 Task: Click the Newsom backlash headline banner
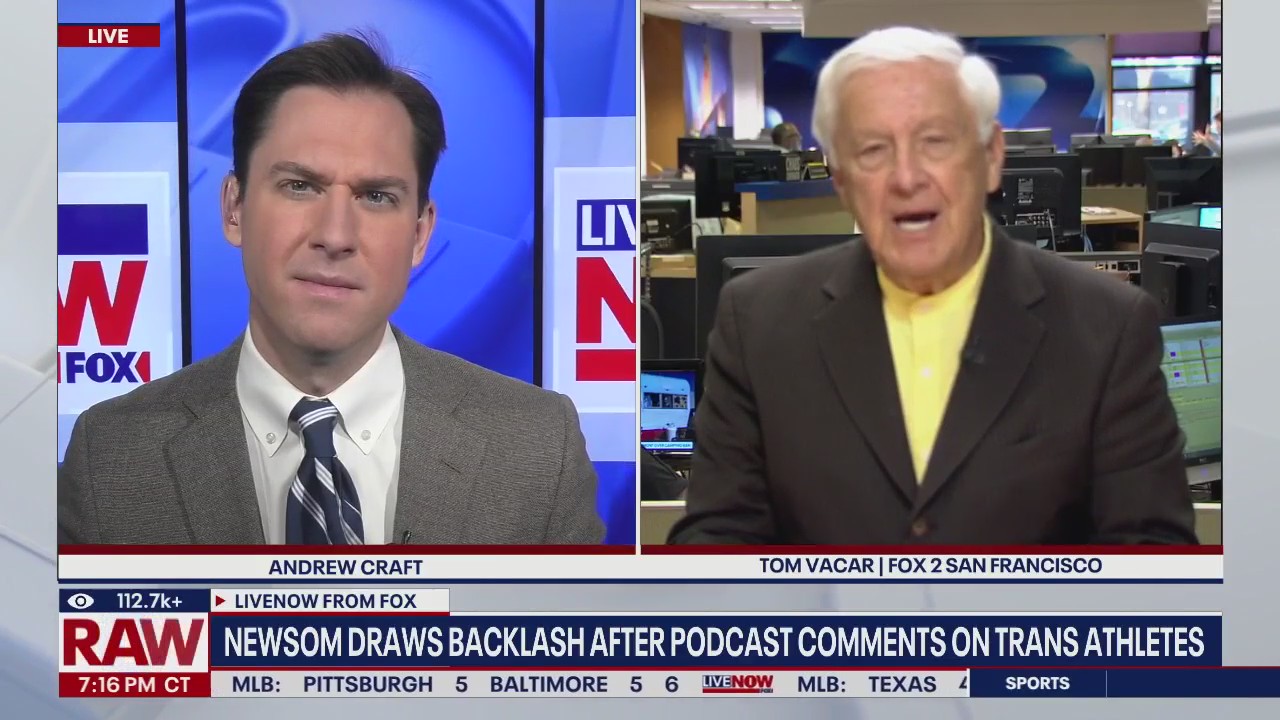click(x=713, y=643)
